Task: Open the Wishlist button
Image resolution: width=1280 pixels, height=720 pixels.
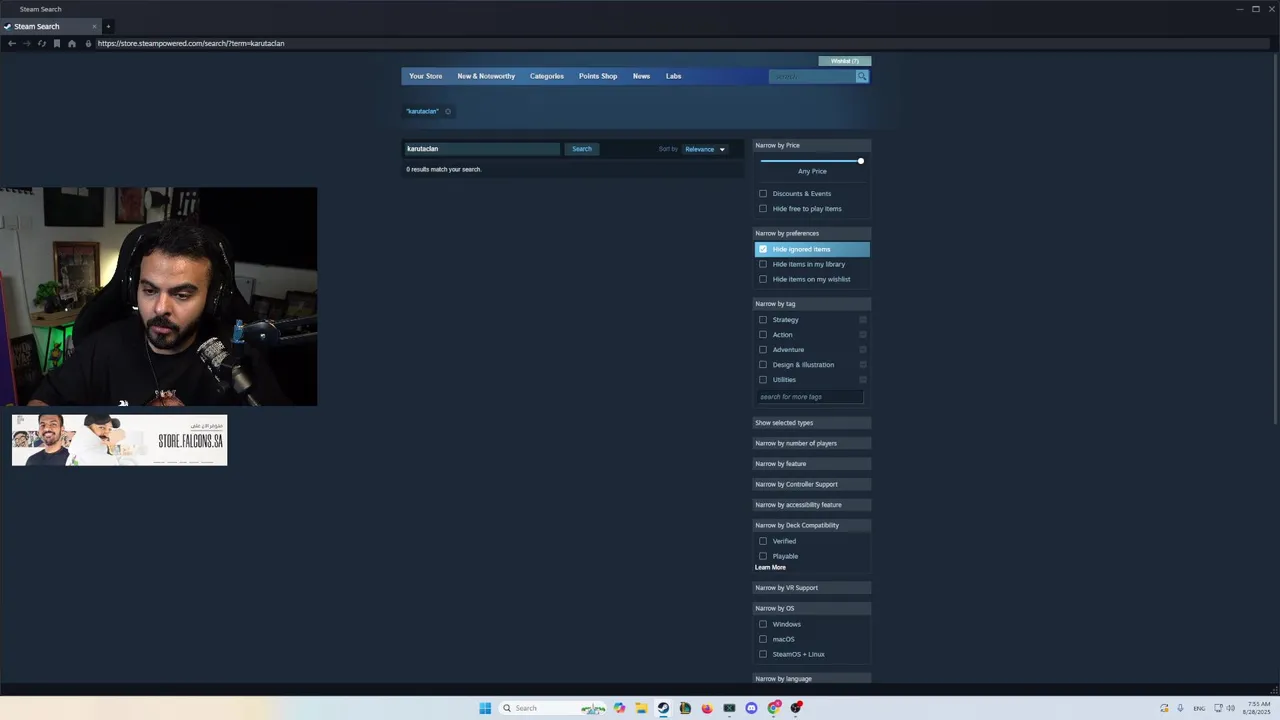Action: [x=844, y=61]
